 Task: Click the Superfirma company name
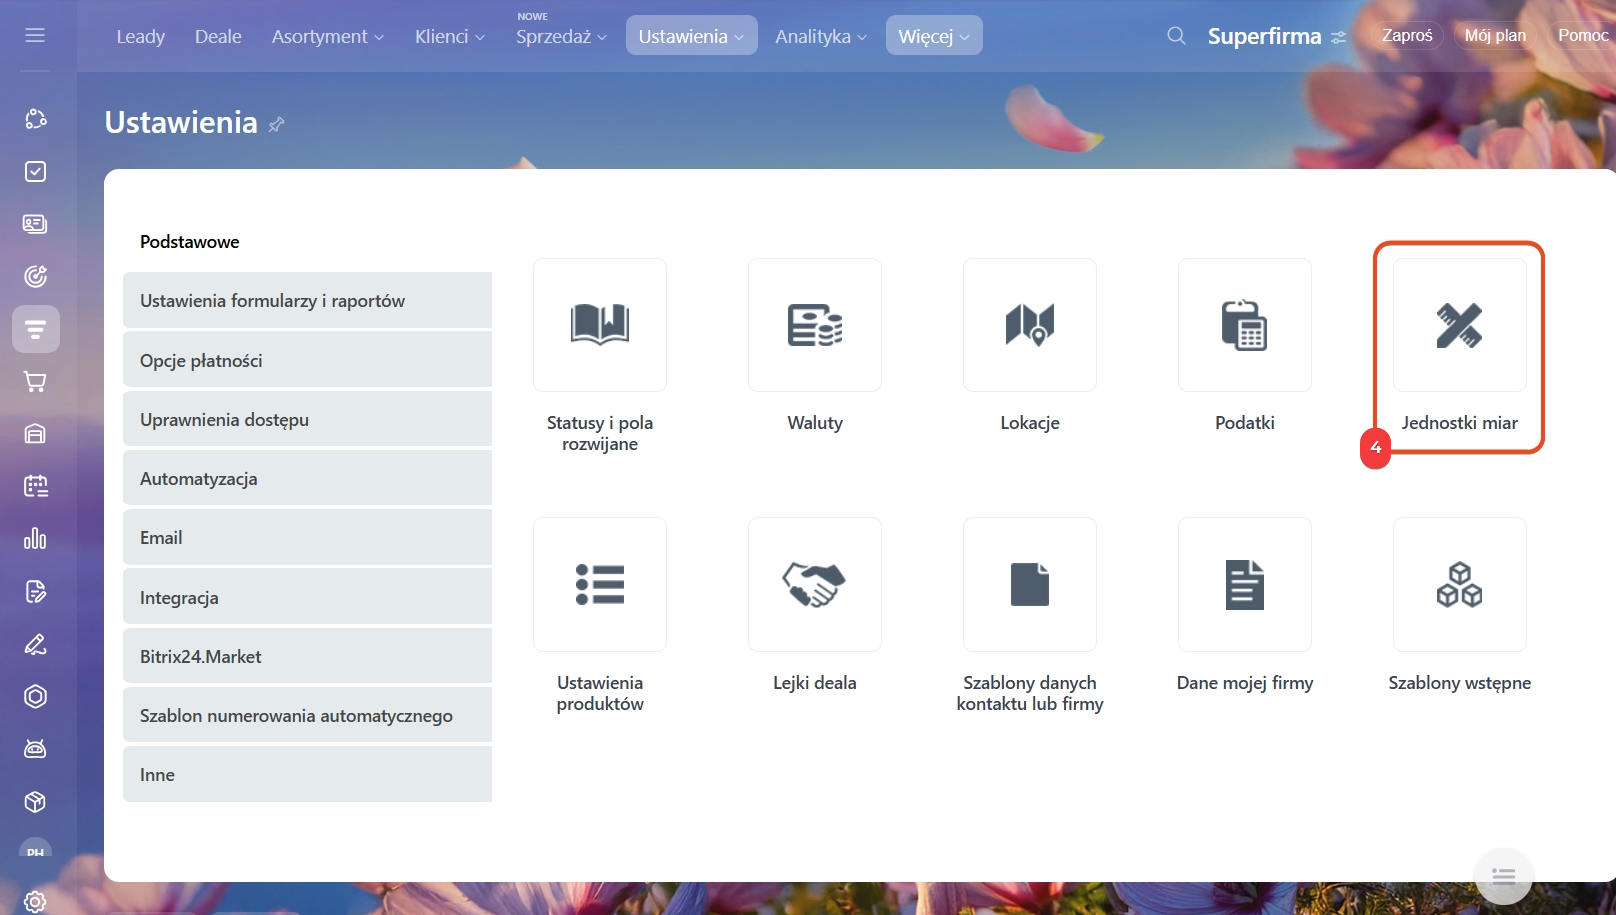[1264, 37]
